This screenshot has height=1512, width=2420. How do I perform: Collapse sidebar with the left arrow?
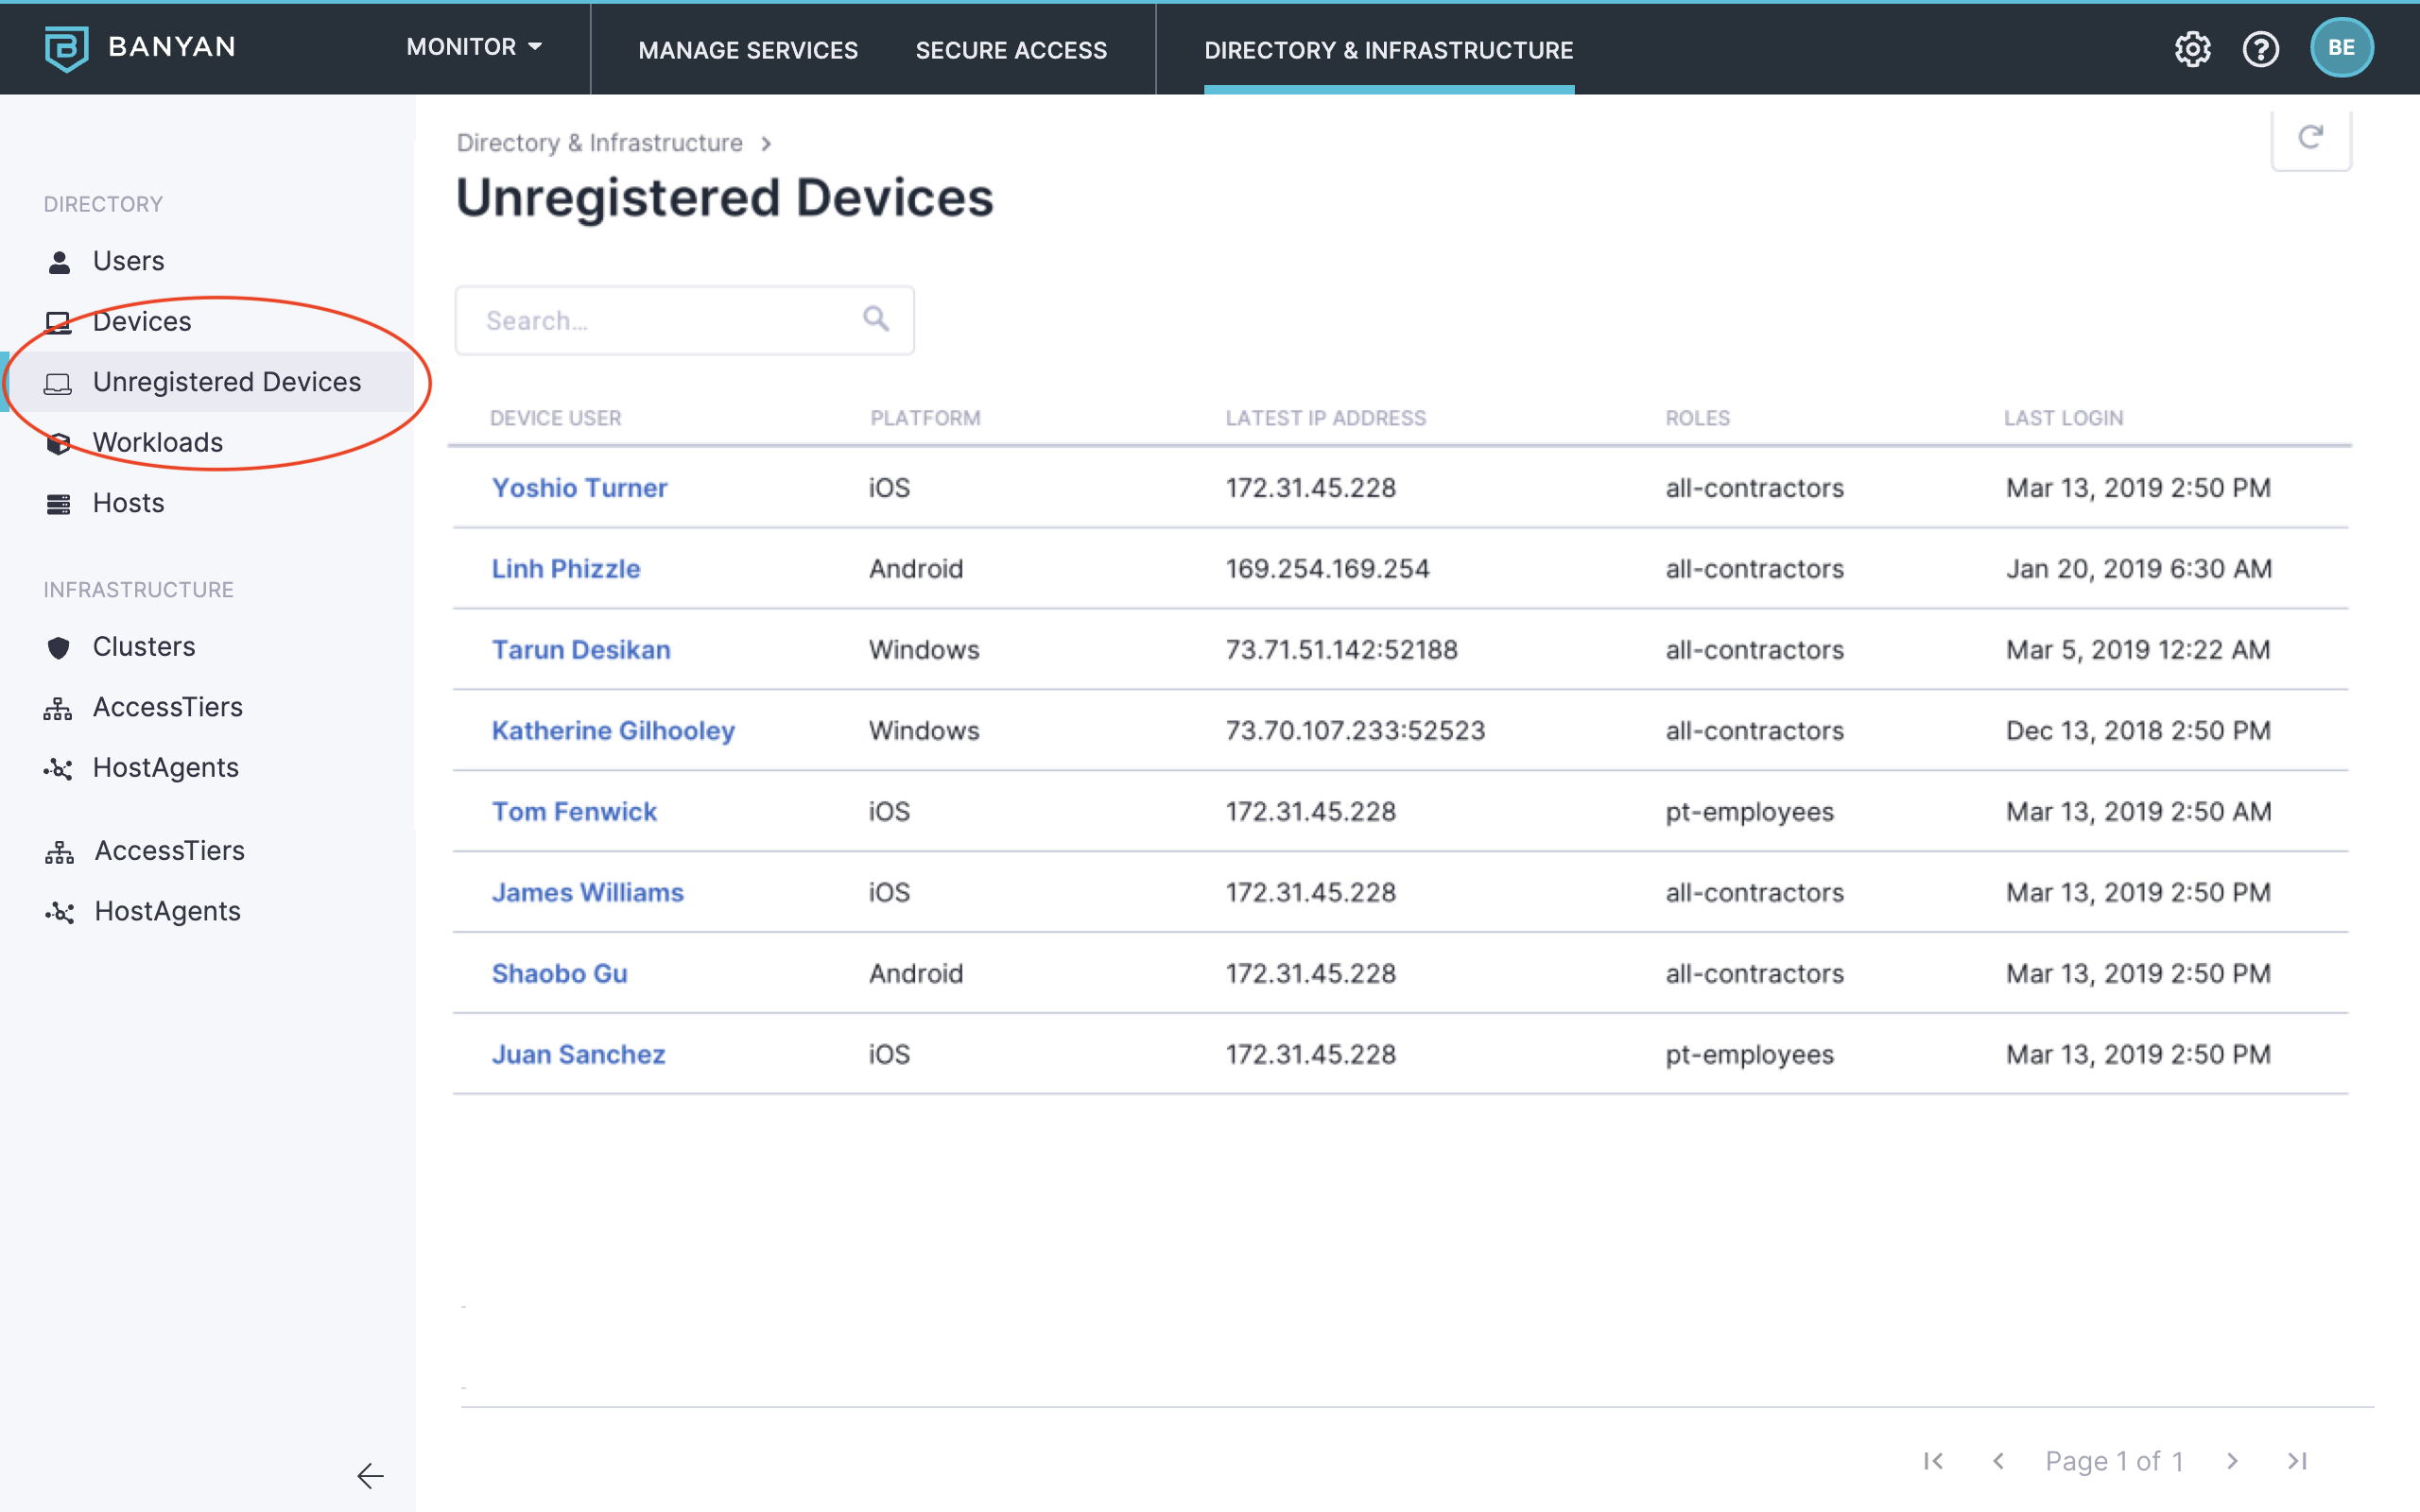[370, 1475]
